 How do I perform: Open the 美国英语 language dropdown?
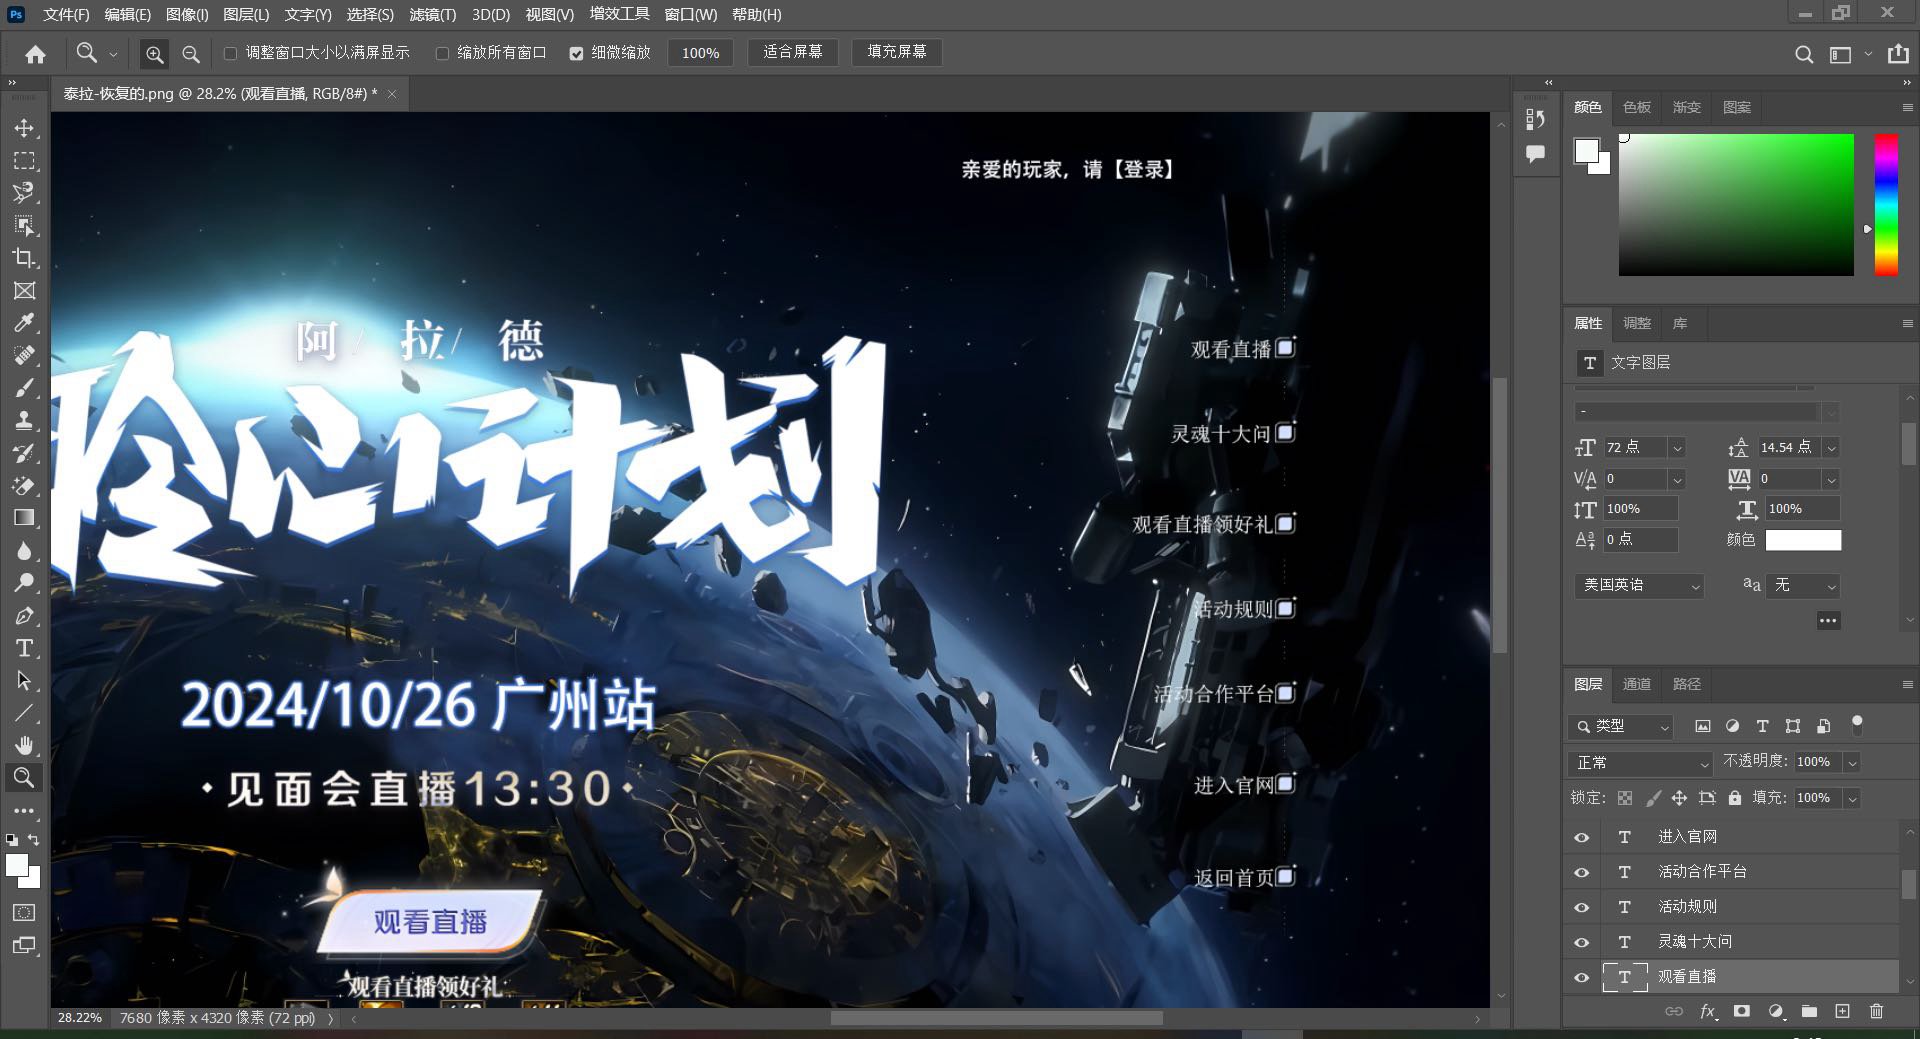click(1639, 585)
